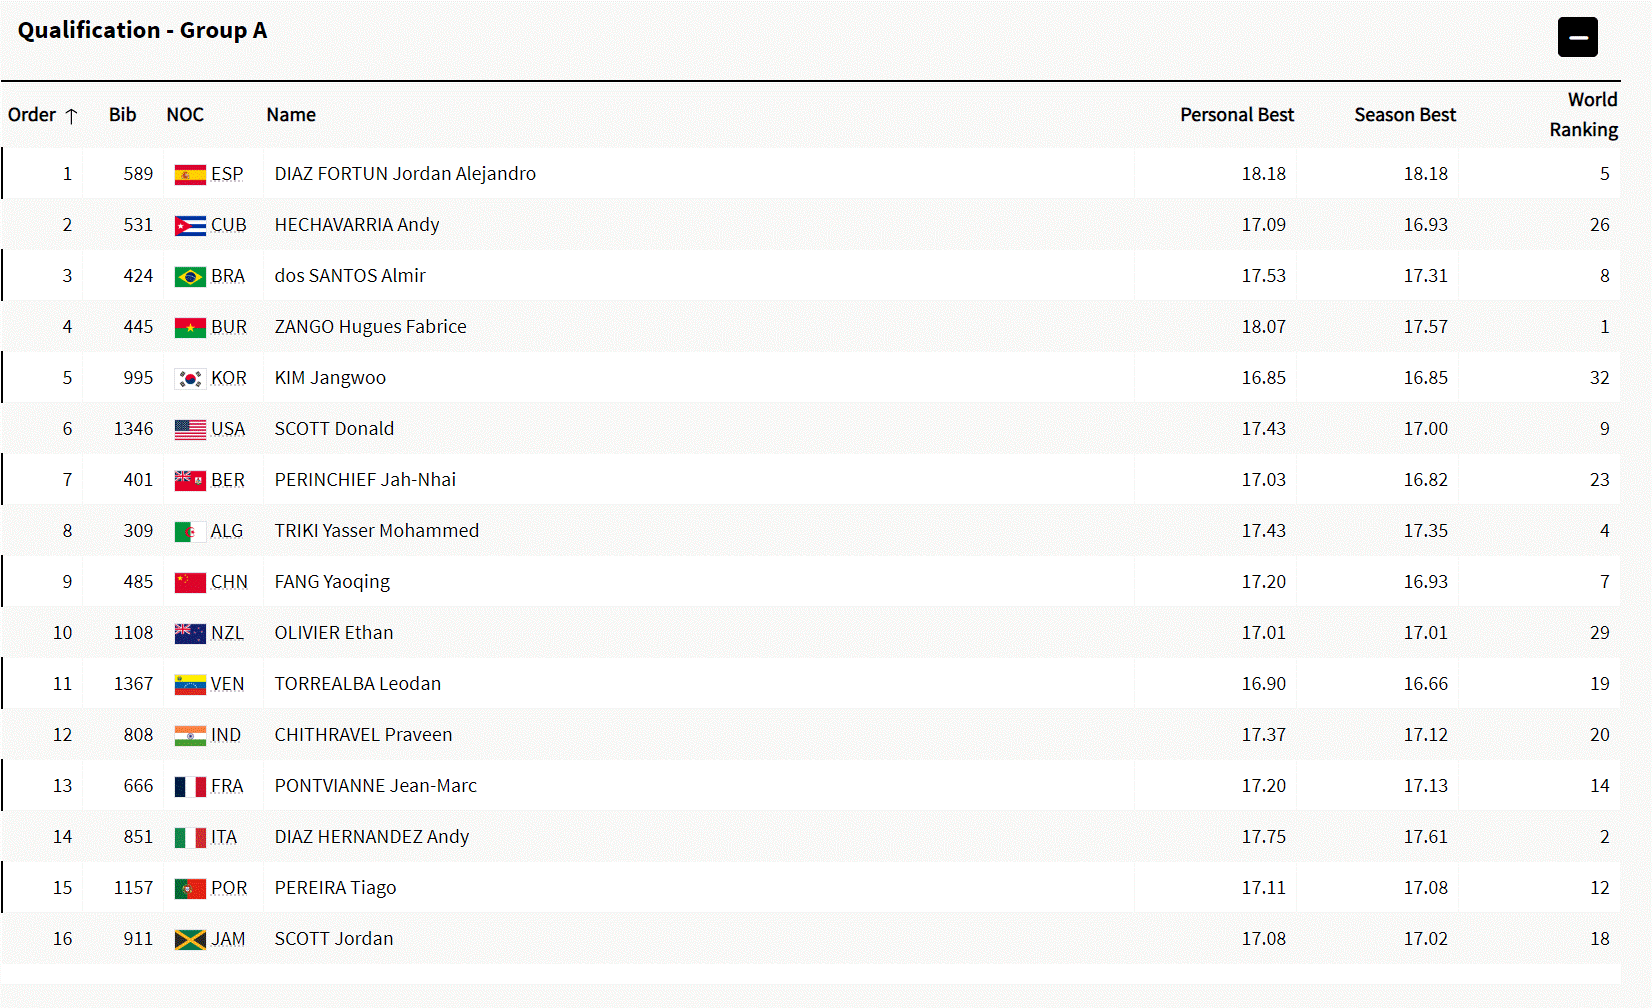This screenshot has width=1652, height=1008.
Task: Click the ITA country code
Action: 224,838
